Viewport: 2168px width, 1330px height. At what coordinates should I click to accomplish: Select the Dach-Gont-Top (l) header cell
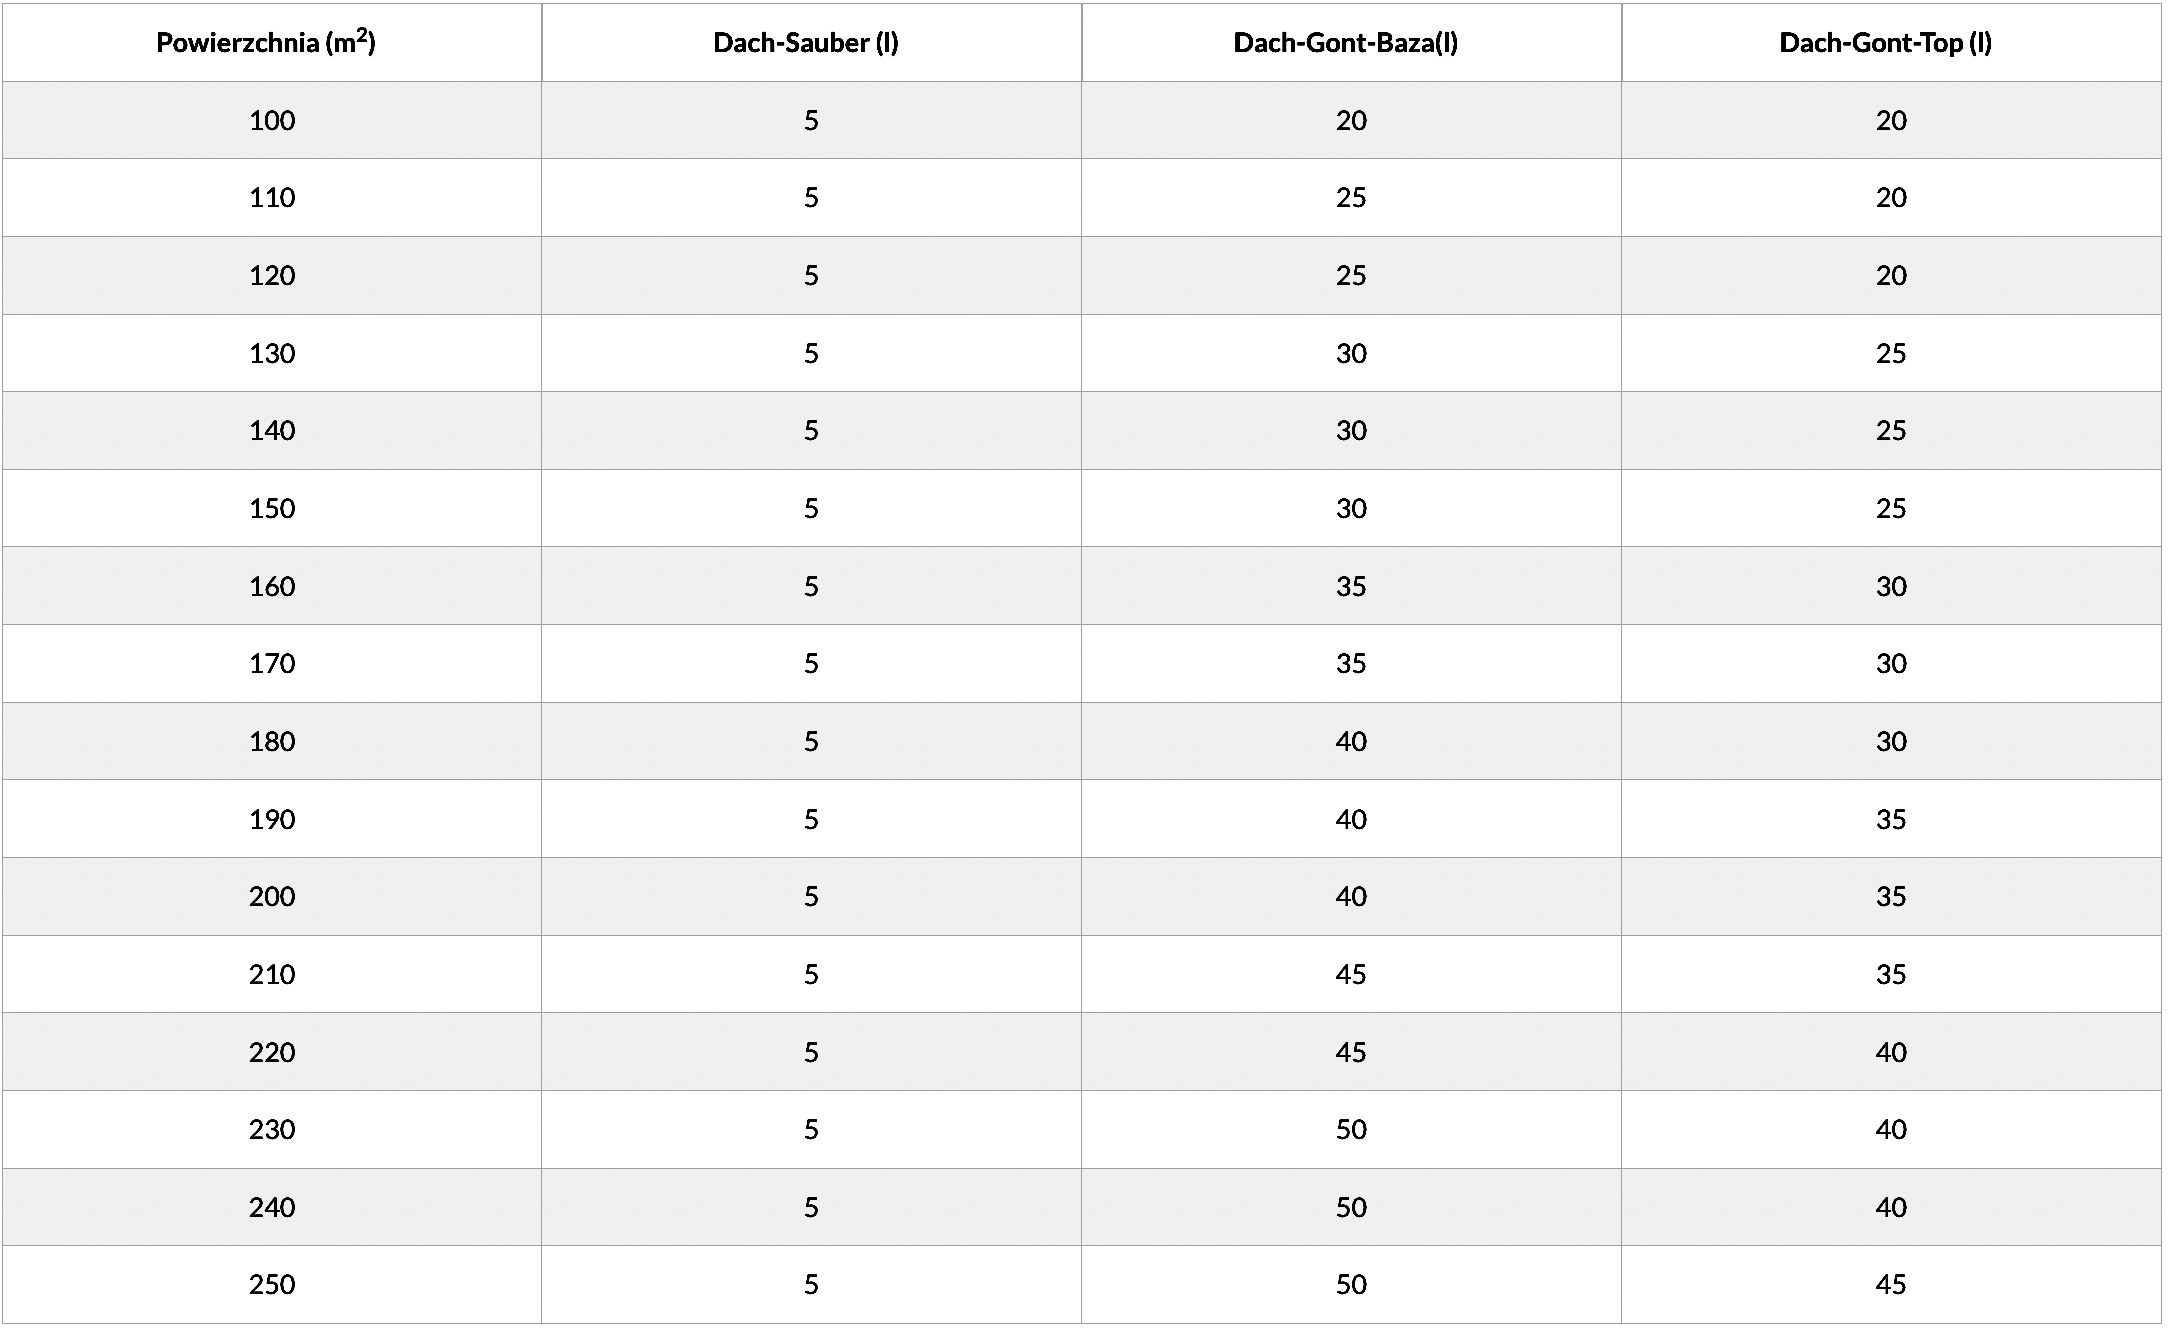click(x=1886, y=43)
